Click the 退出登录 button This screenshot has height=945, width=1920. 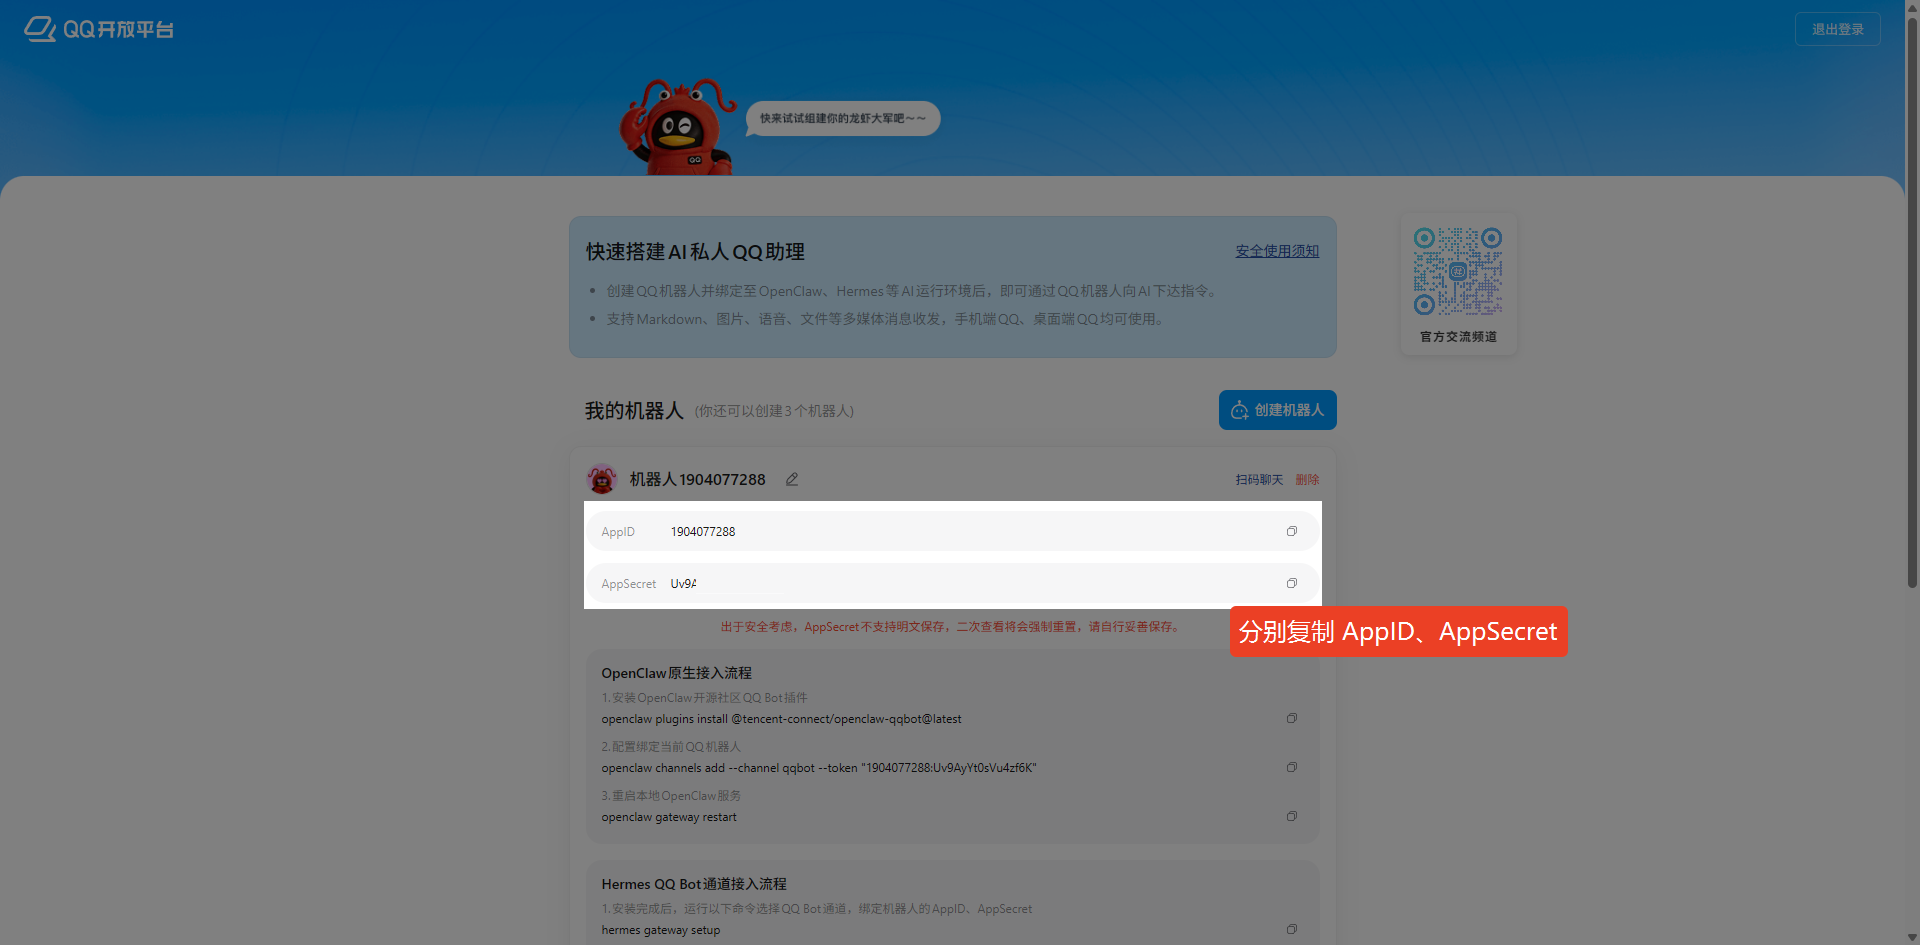pyautogui.click(x=1837, y=29)
